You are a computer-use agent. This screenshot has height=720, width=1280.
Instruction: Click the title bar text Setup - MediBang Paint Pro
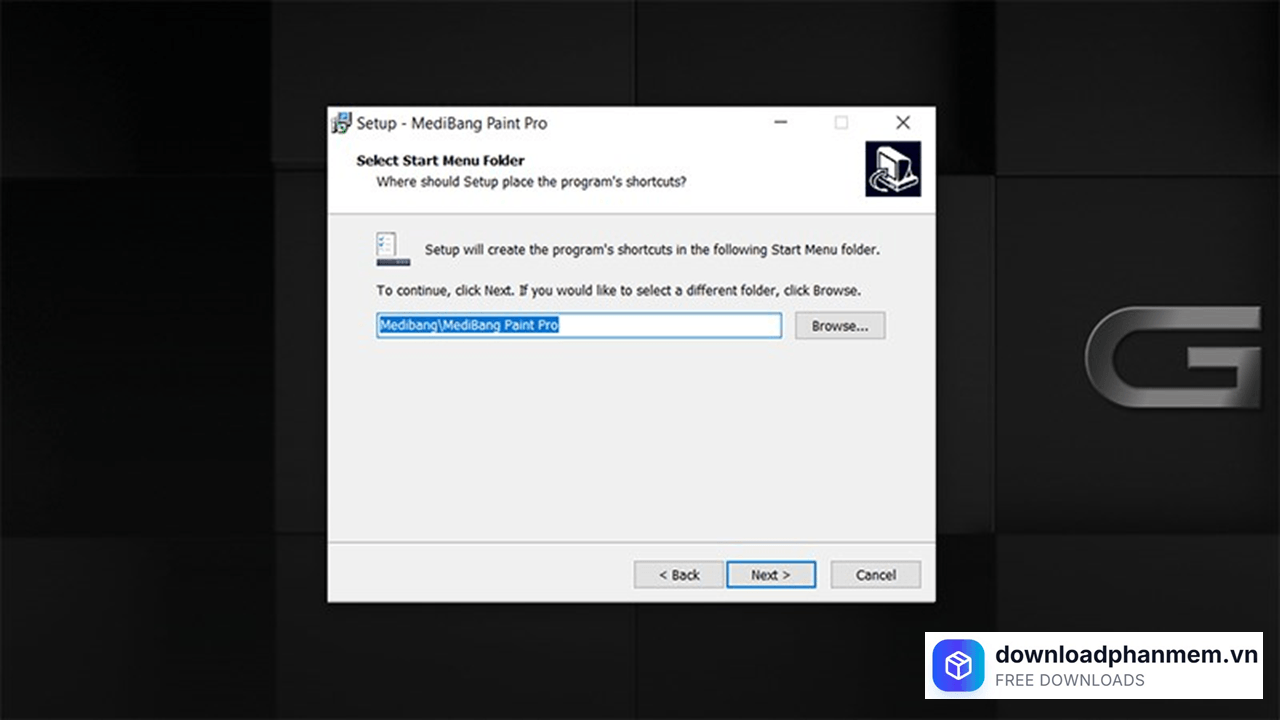452,124
